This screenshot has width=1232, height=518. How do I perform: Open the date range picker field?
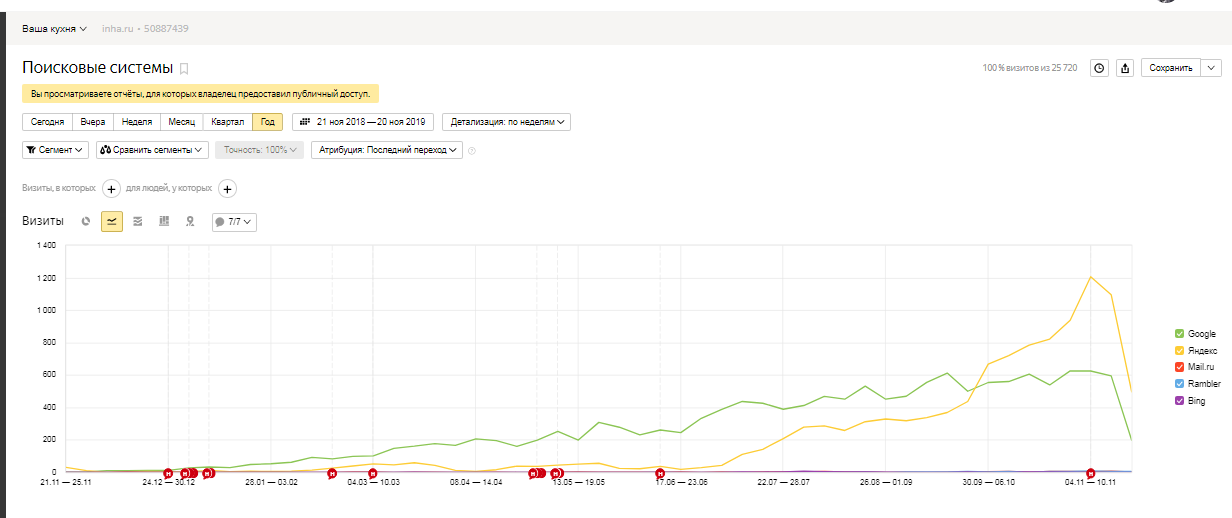364,122
